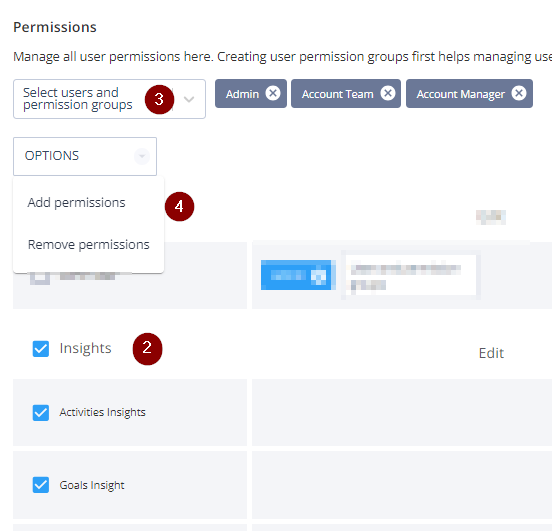This screenshot has width=552, height=531.
Task: Click the red step 4 marker
Action: pyautogui.click(x=180, y=206)
